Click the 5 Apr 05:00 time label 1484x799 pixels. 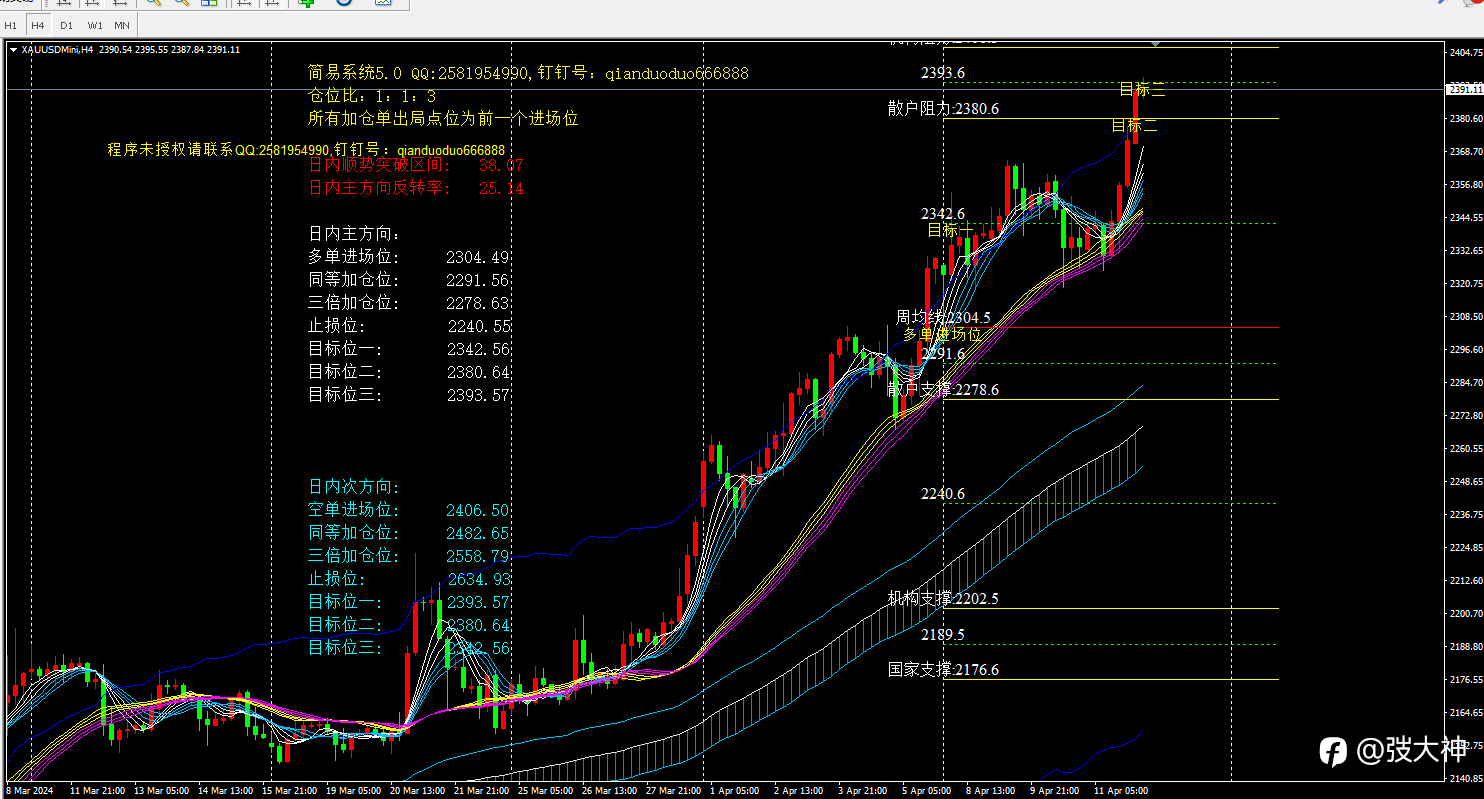pos(927,790)
